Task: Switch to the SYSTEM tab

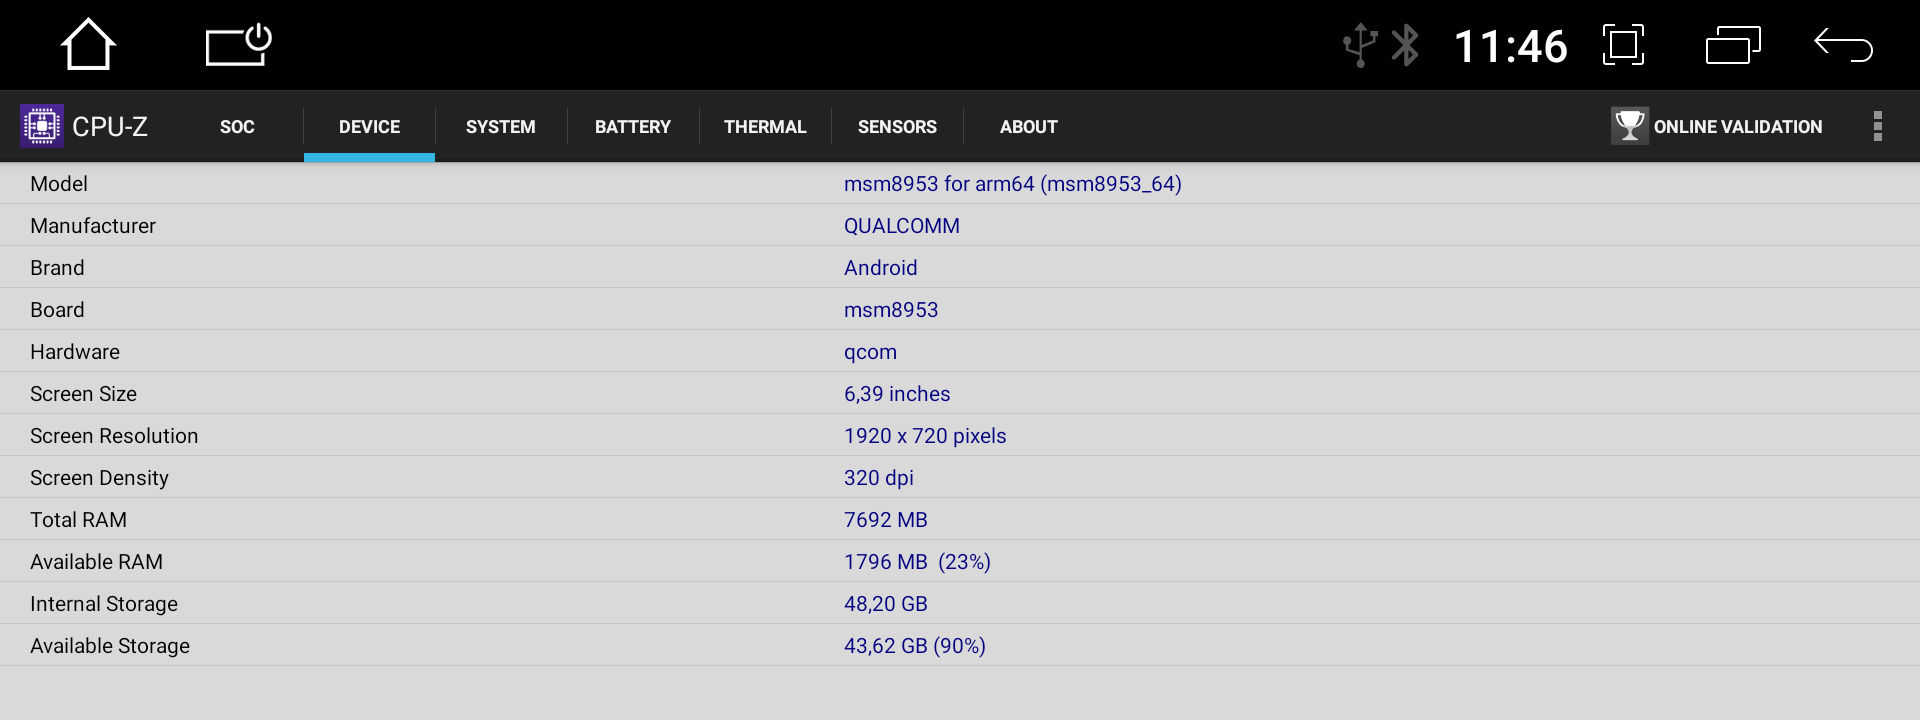Action: (x=501, y=127)
